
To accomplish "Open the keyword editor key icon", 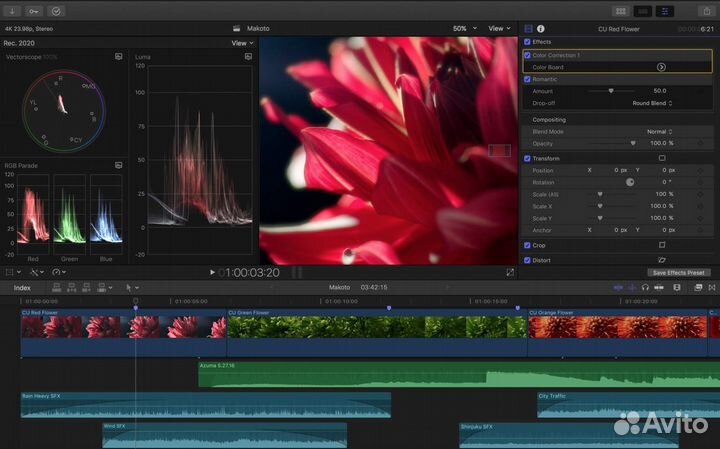I will click(x=35, y=11).
